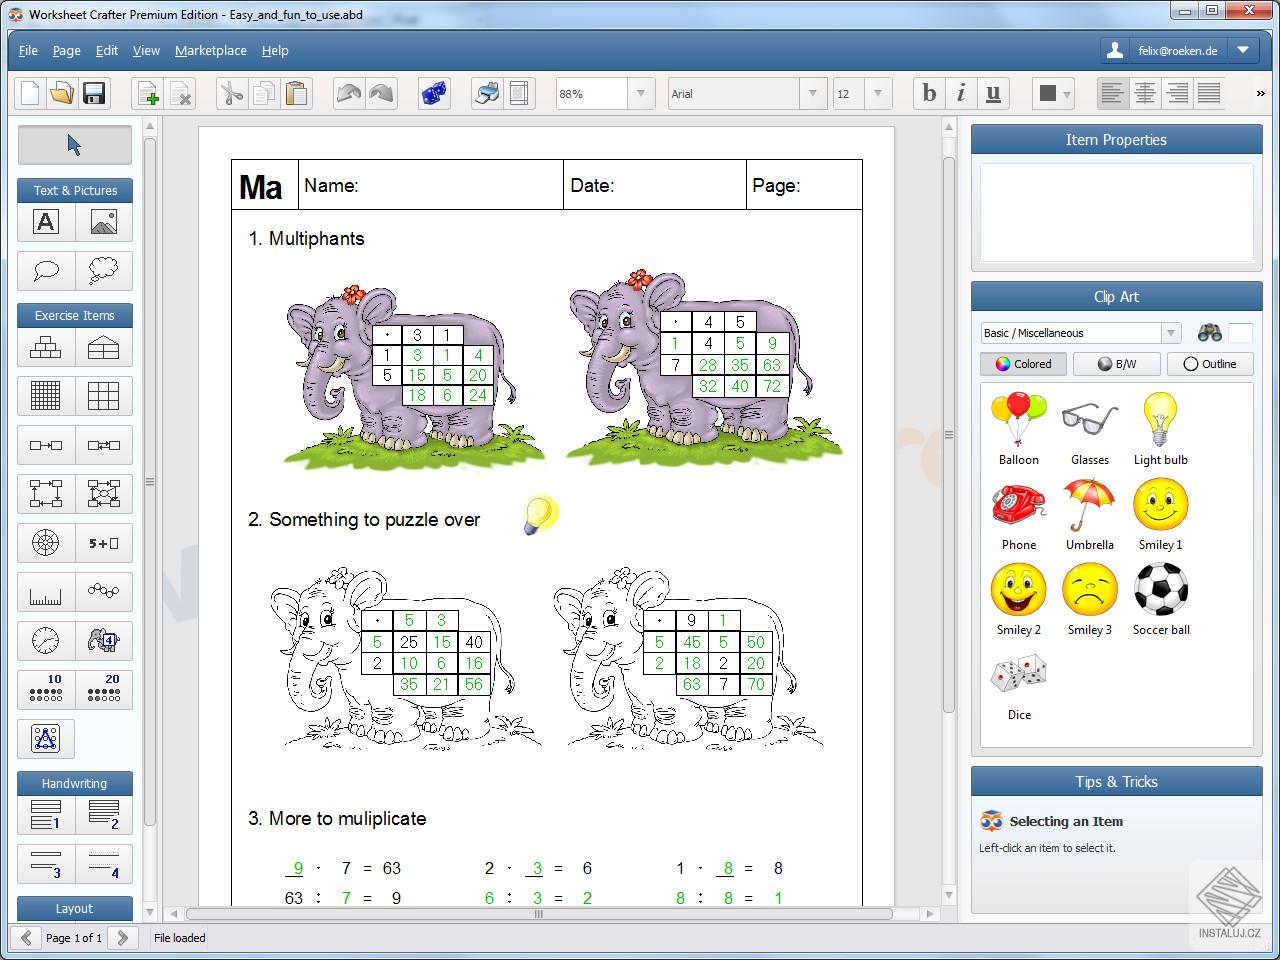The height and width of the screenshot is (960, 1280).
Task: Insert a number line exercise
Action: [x=45, y=592]
